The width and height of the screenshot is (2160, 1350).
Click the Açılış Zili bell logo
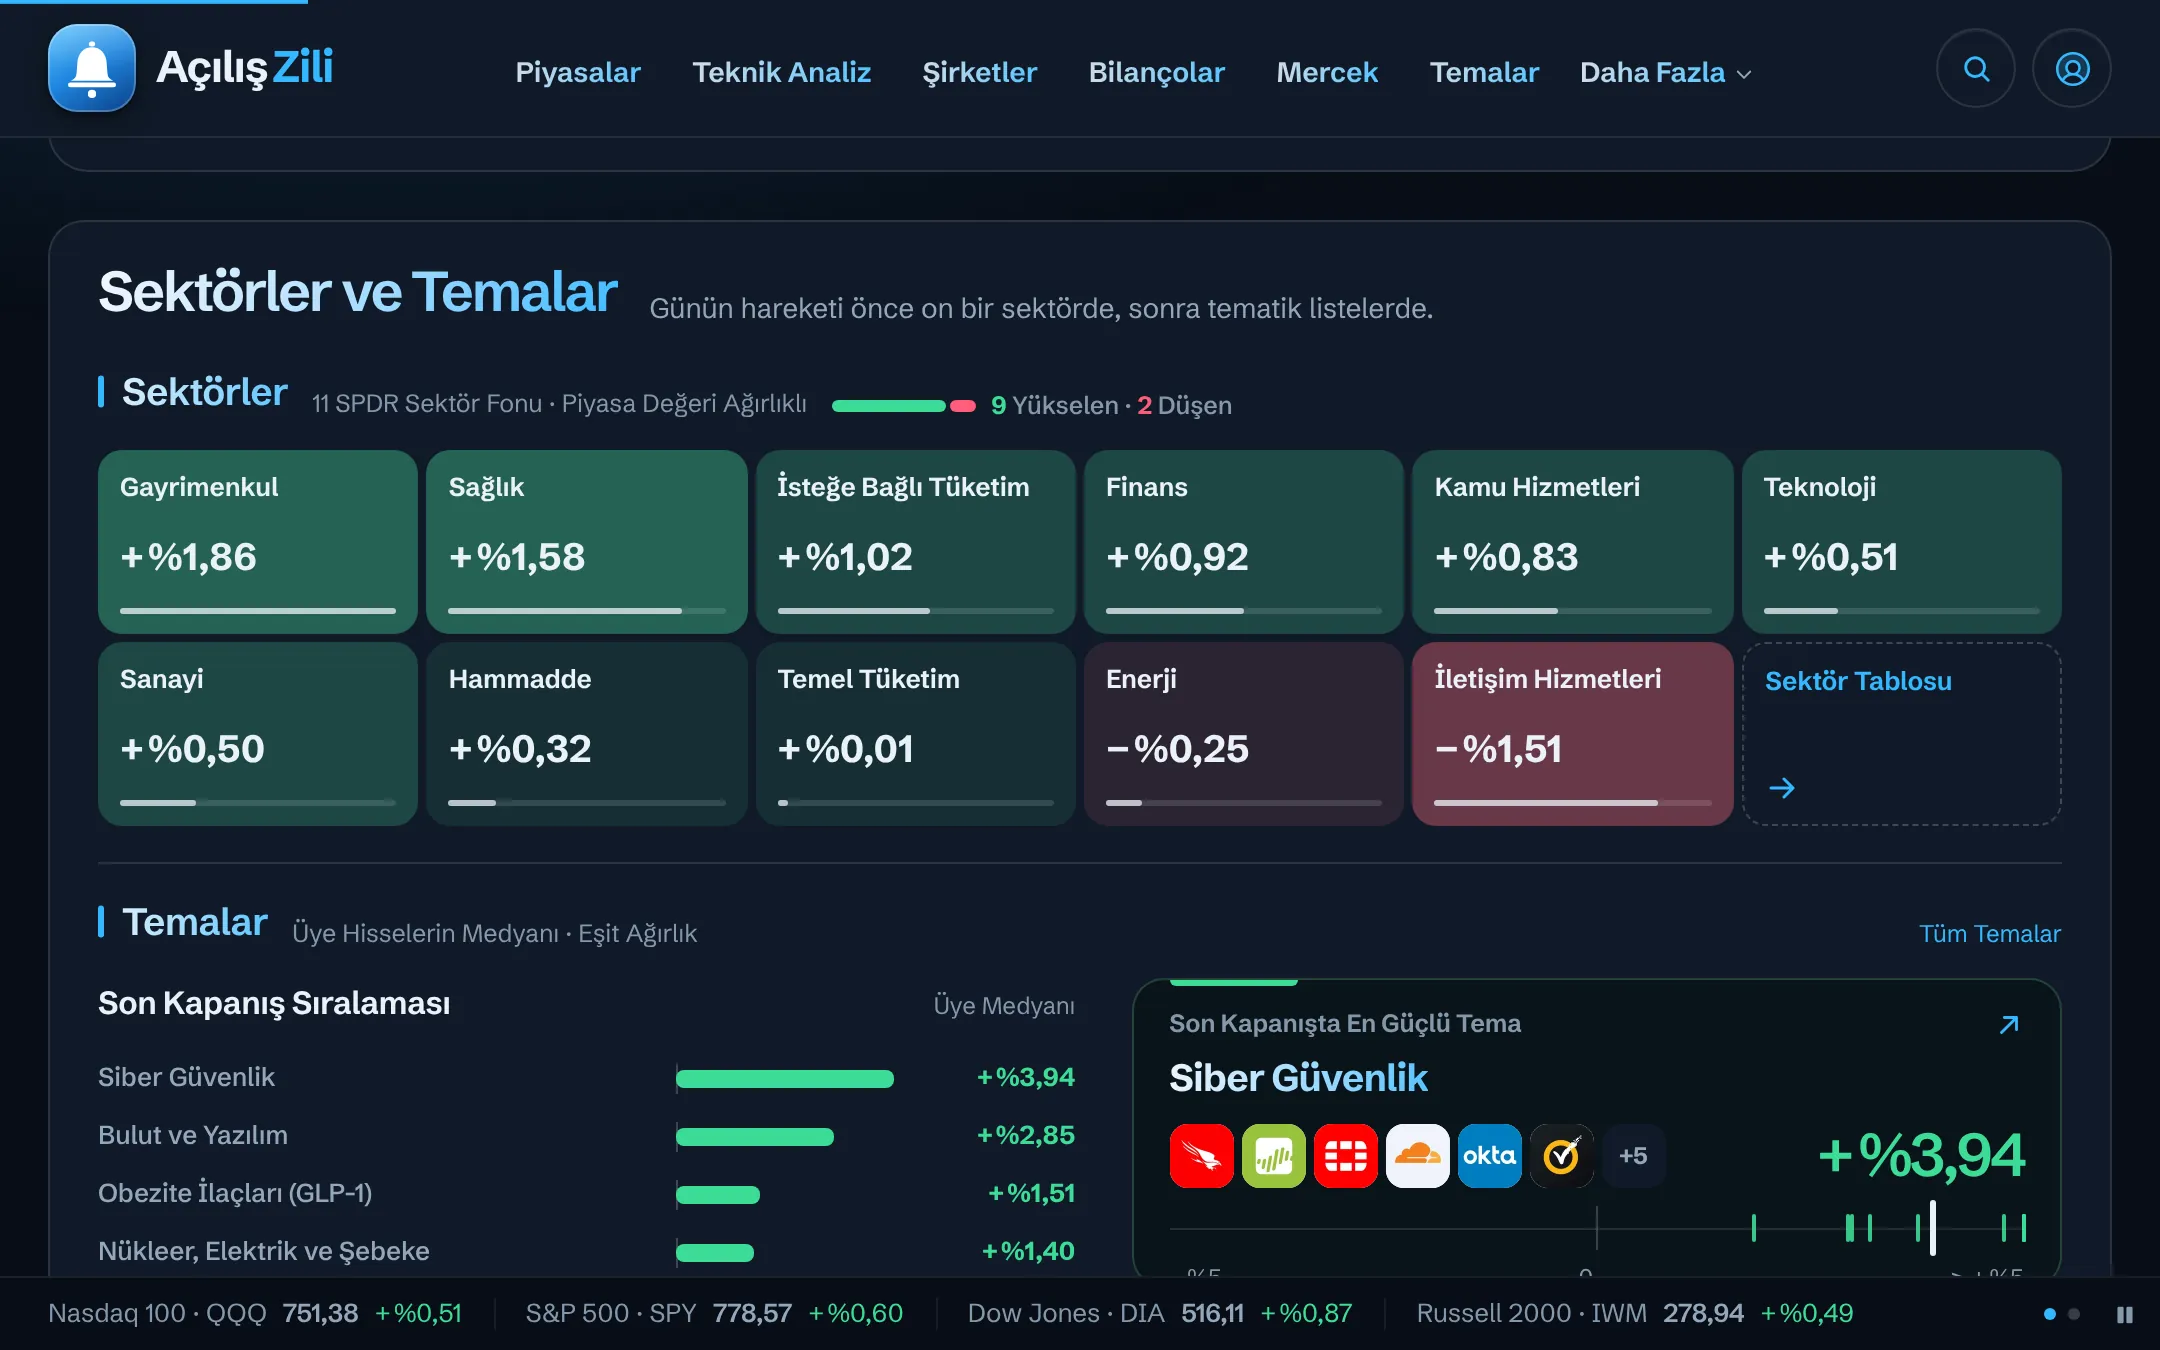(92, 68)
